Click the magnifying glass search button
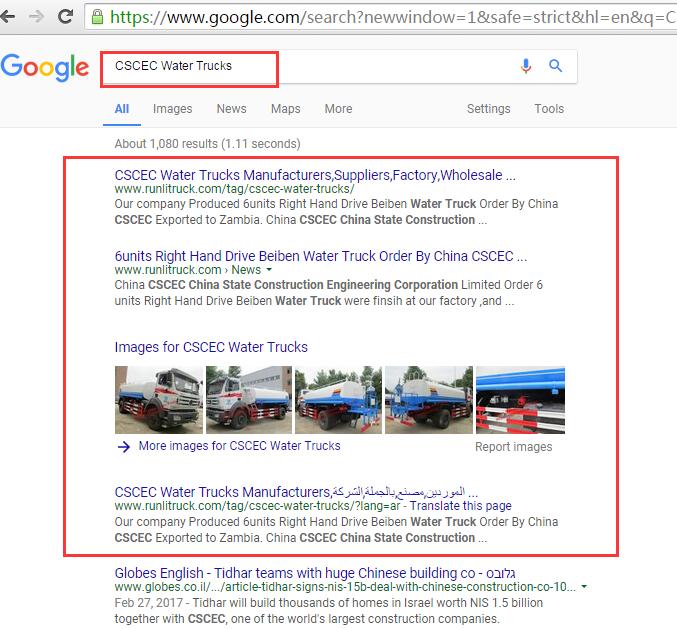The height and width of the screenshot is (629, 677). pos(555,66)
